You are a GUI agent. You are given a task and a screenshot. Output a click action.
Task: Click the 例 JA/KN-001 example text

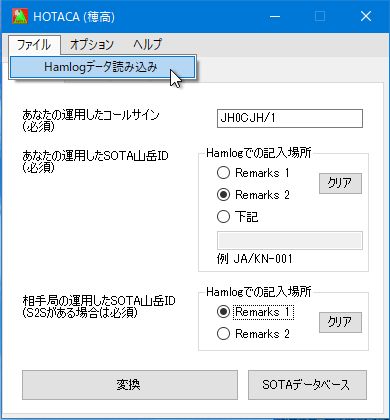(x=254, y=259)
